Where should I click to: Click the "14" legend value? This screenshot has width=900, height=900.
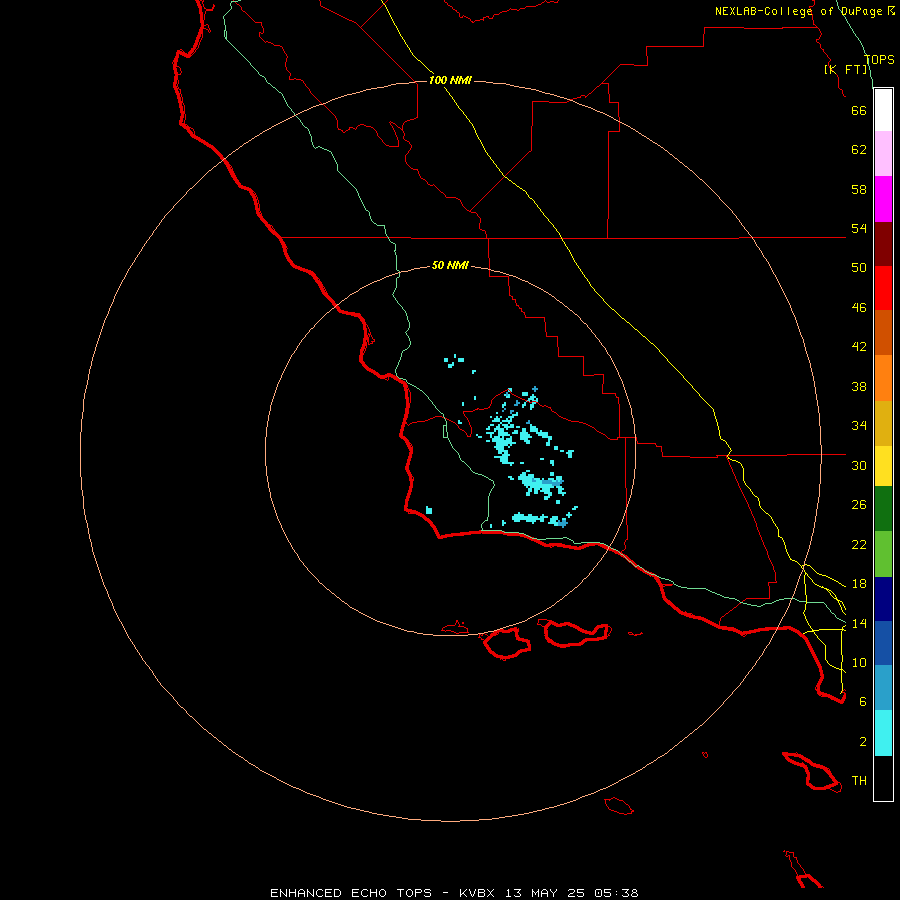coord(859,623)
